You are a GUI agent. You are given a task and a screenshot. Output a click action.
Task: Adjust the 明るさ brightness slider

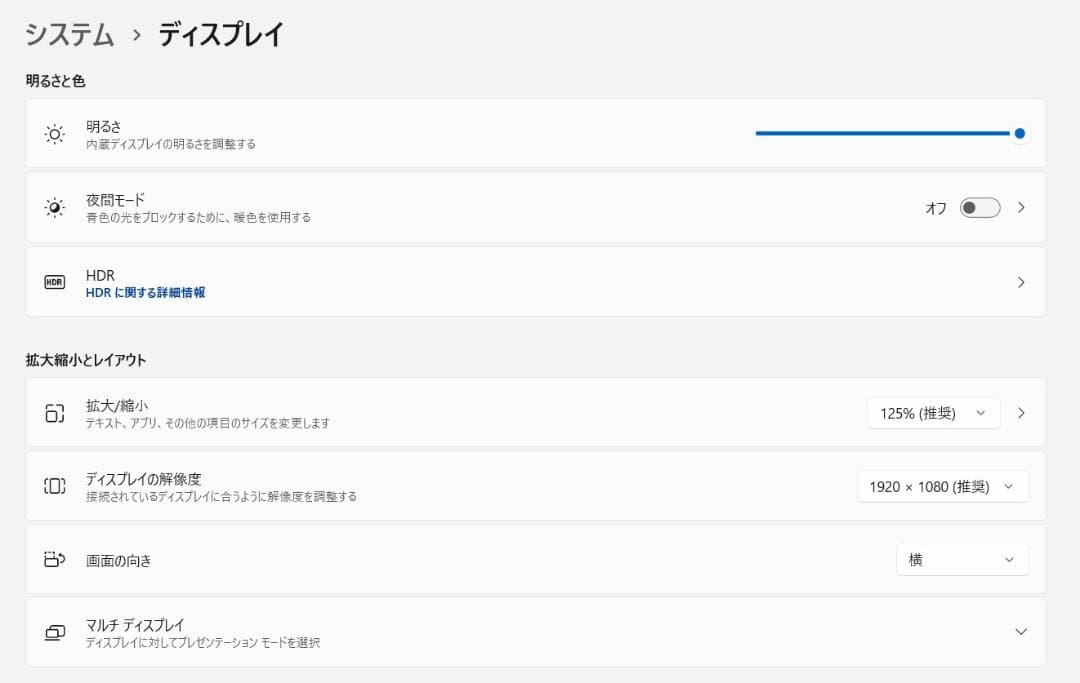click(x=1019, y=131)
